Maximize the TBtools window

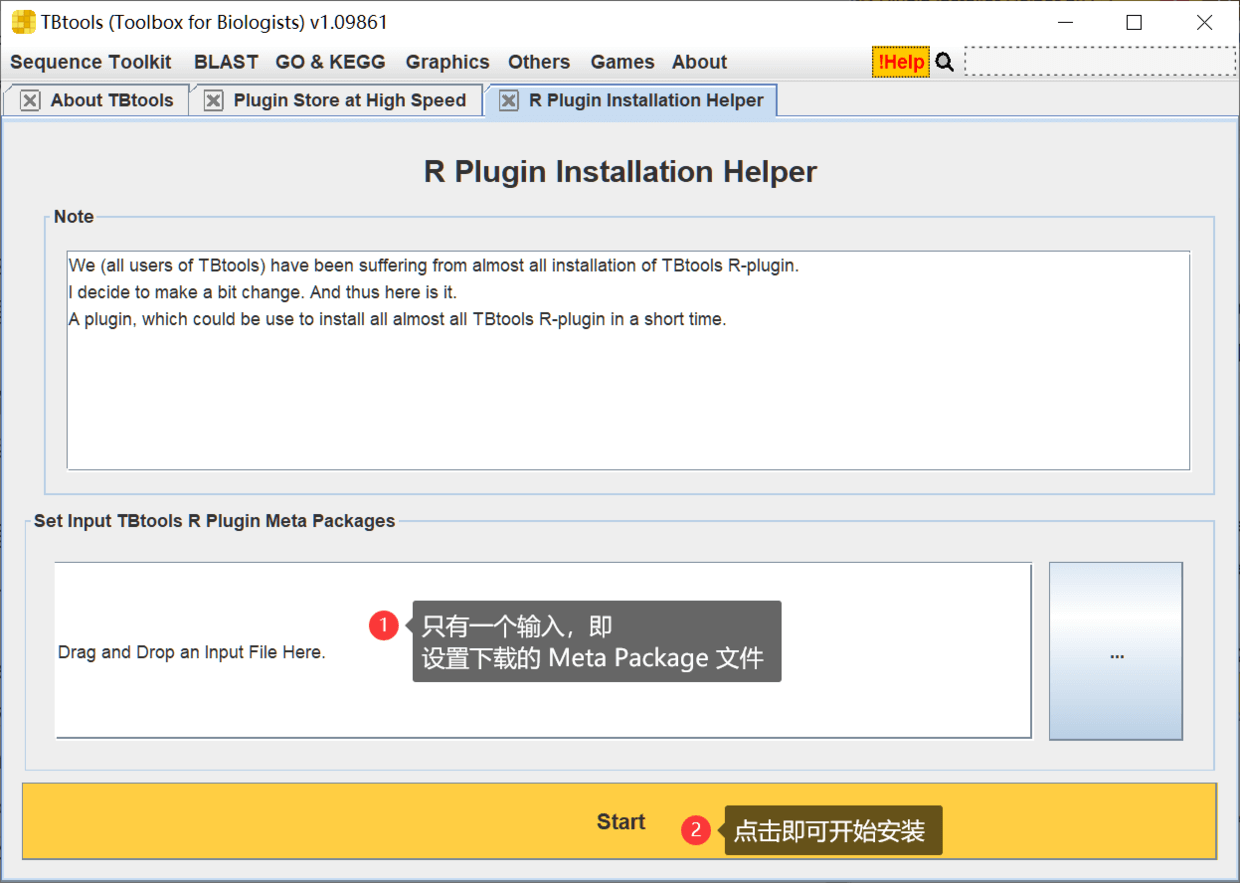[1134, 23]
